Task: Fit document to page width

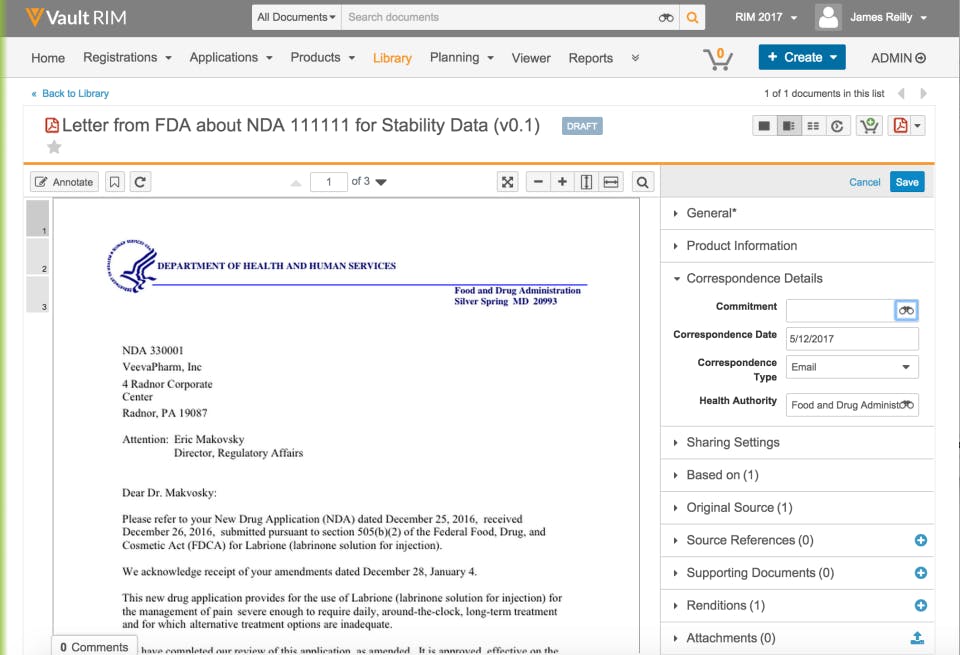Action: click(610, 182)
